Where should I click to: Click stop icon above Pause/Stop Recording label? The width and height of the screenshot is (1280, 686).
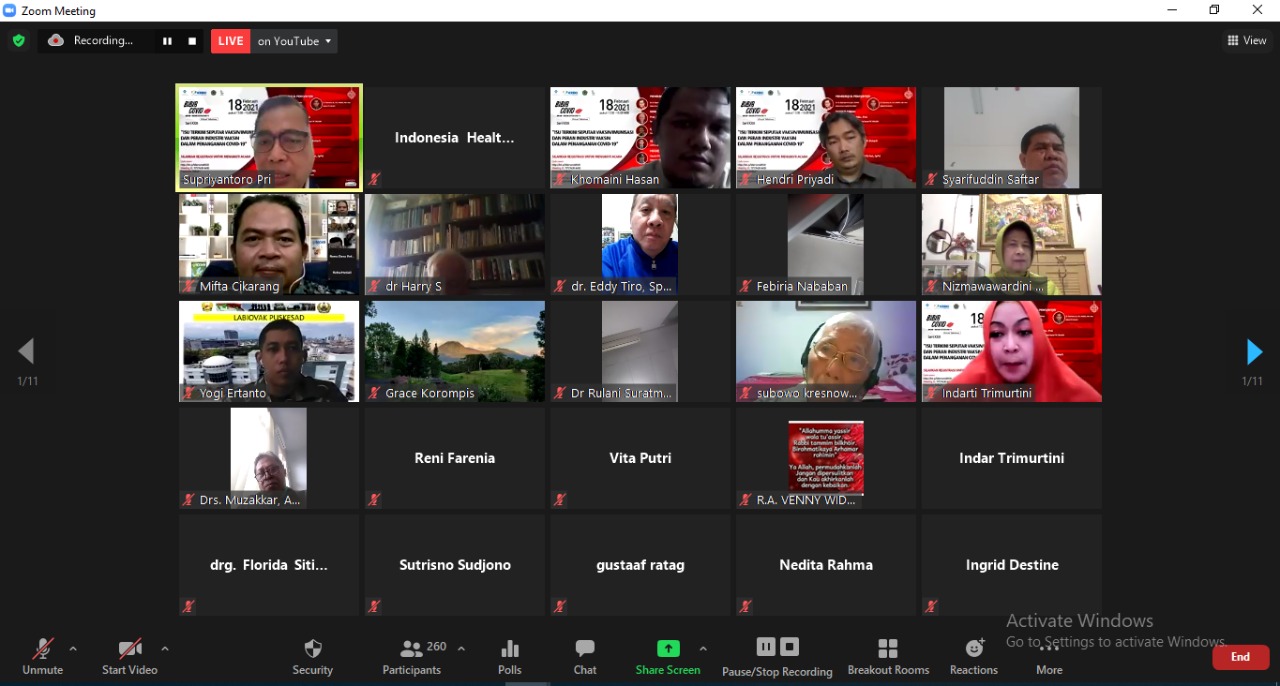(x=789, y=647)
